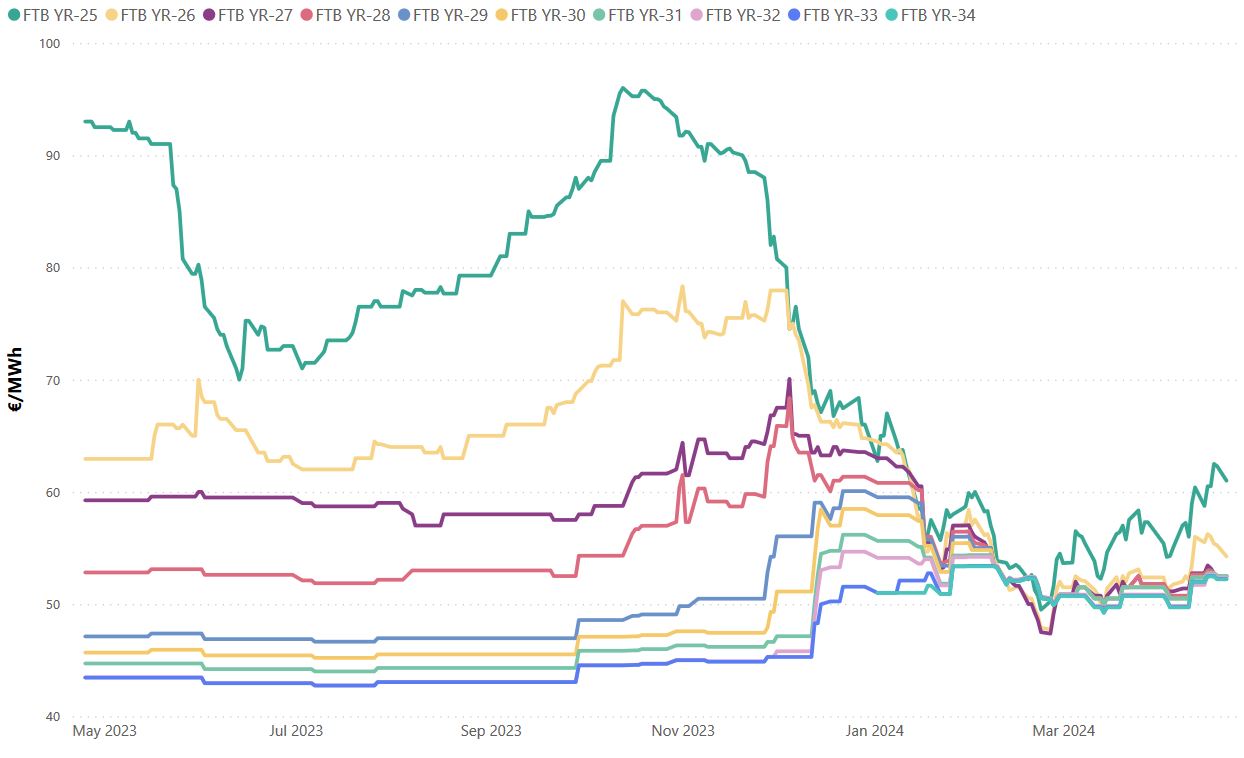The height and width of the screenshot is (758, 1244).
Task: Click the FTB YR-32 legend text
Action: pos(742,15)
